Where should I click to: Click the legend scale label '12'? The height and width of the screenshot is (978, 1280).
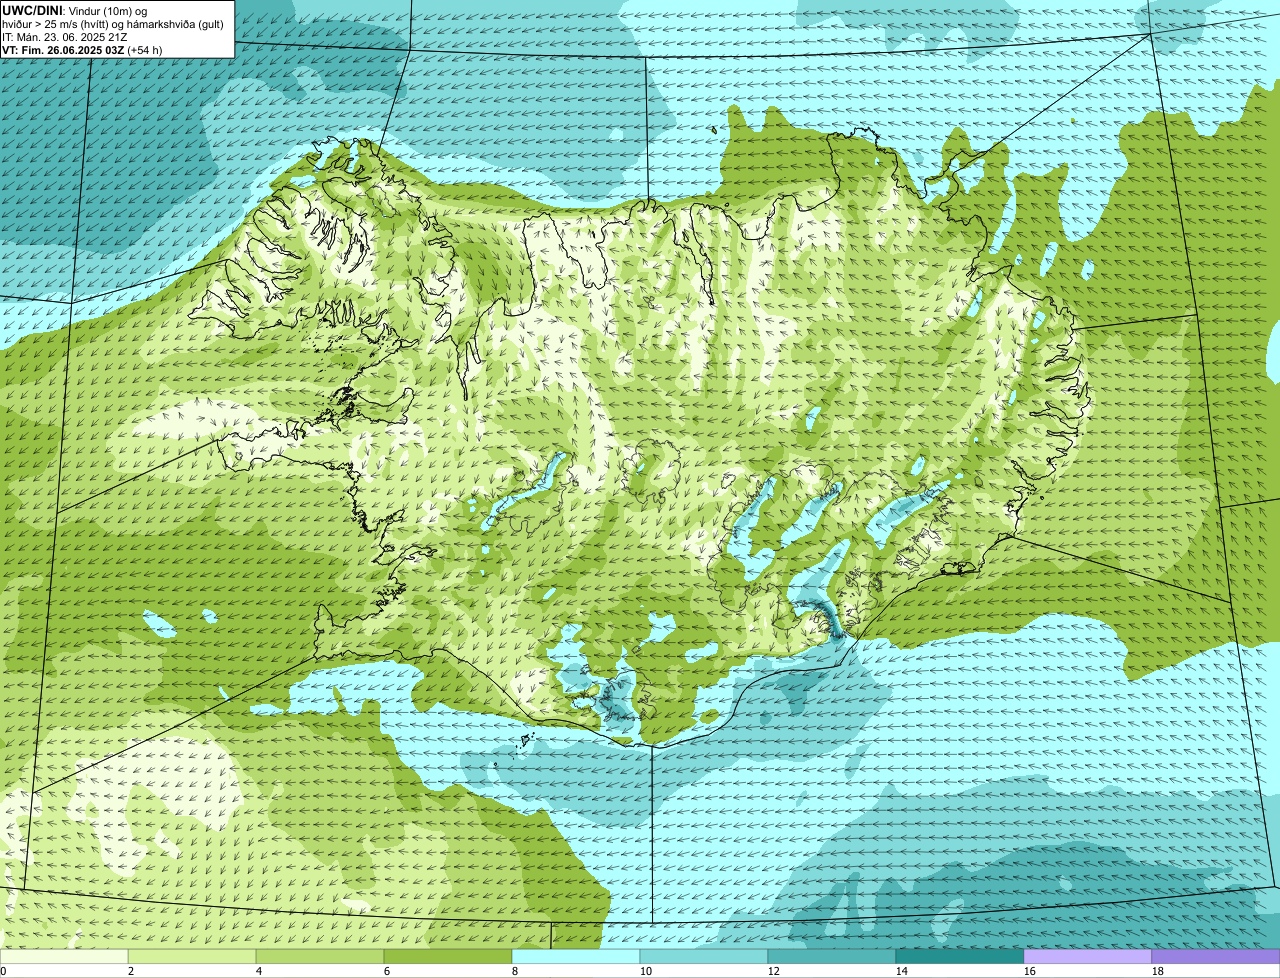coord(774,971)
